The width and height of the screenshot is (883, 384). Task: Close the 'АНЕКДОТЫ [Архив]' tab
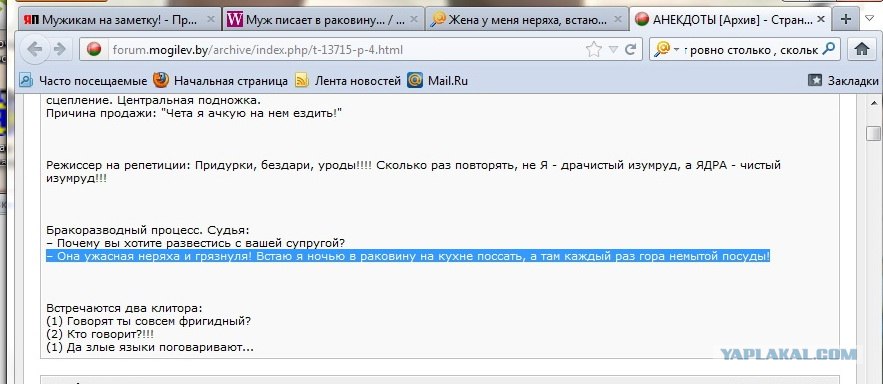click(x=821, y=19)
